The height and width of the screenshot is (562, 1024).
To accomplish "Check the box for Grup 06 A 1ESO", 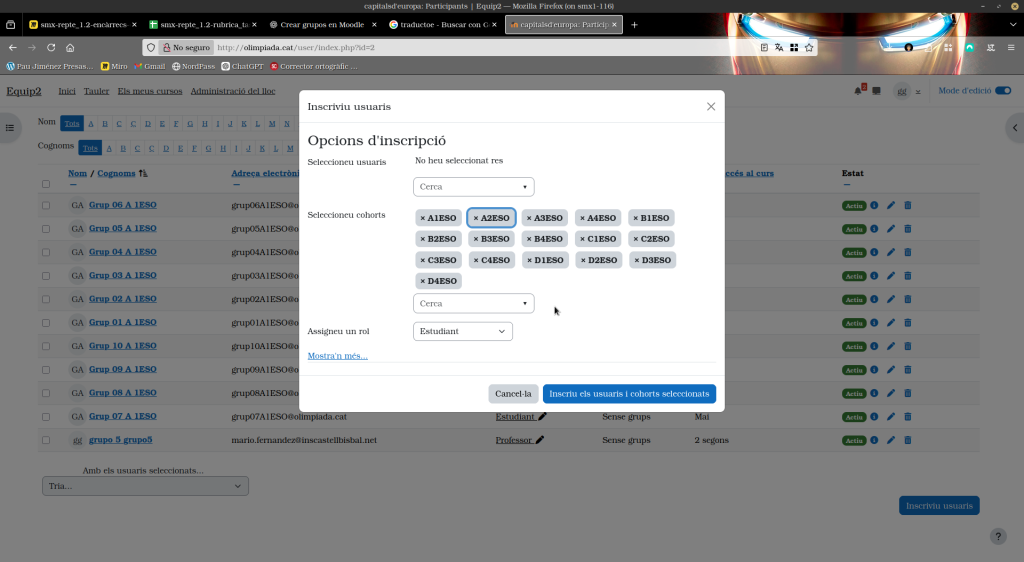I will point(46,205).
